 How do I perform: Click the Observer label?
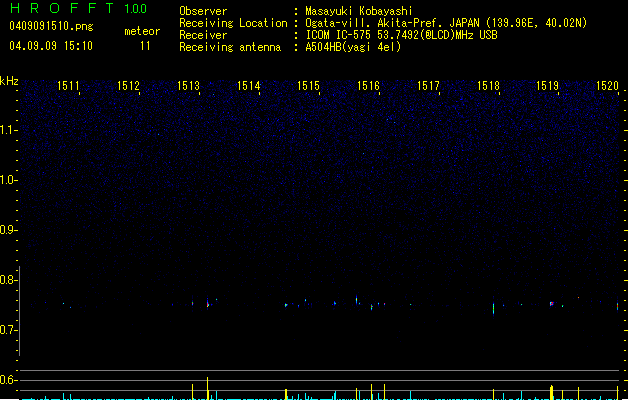pyautogui.click(x=203, y=11)
